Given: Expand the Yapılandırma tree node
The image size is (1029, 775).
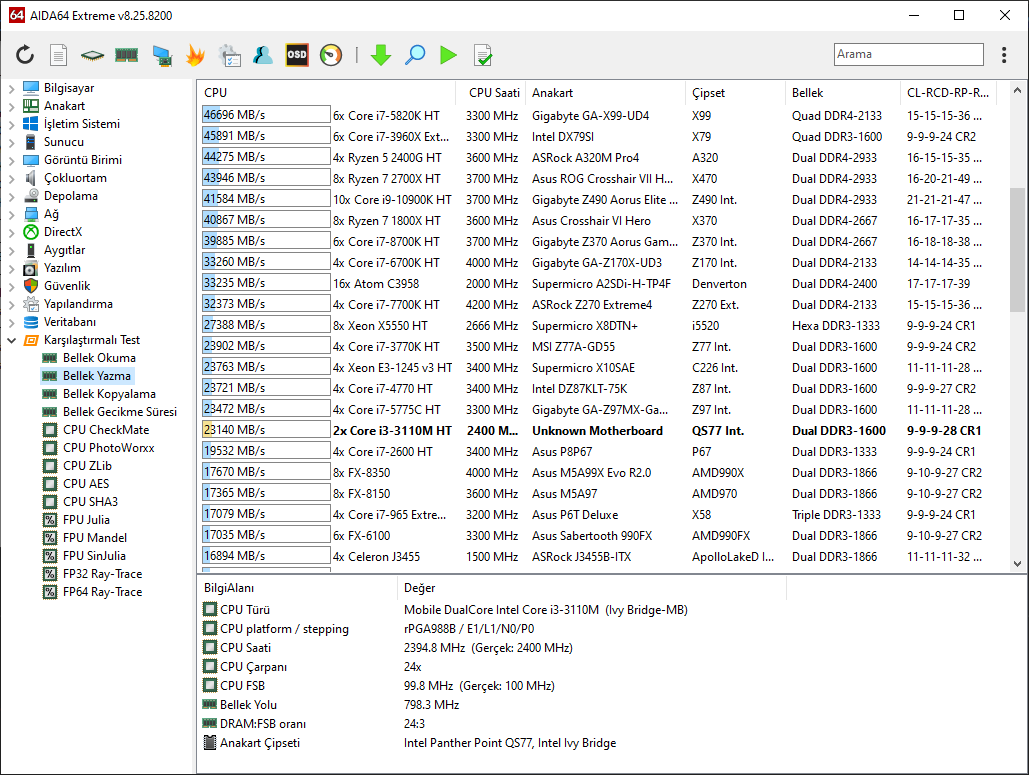Looking at the screenshot, I should (11, 304).
